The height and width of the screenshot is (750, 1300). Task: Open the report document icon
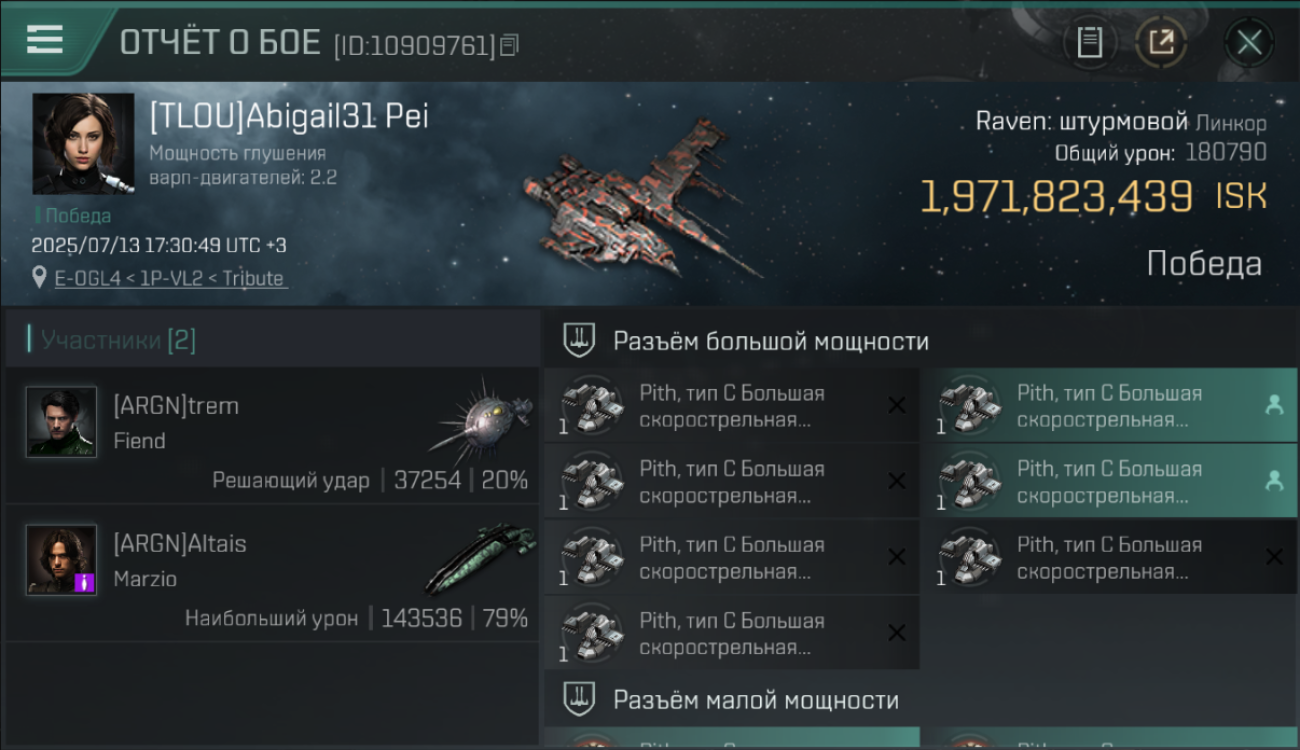[1089, 42]
